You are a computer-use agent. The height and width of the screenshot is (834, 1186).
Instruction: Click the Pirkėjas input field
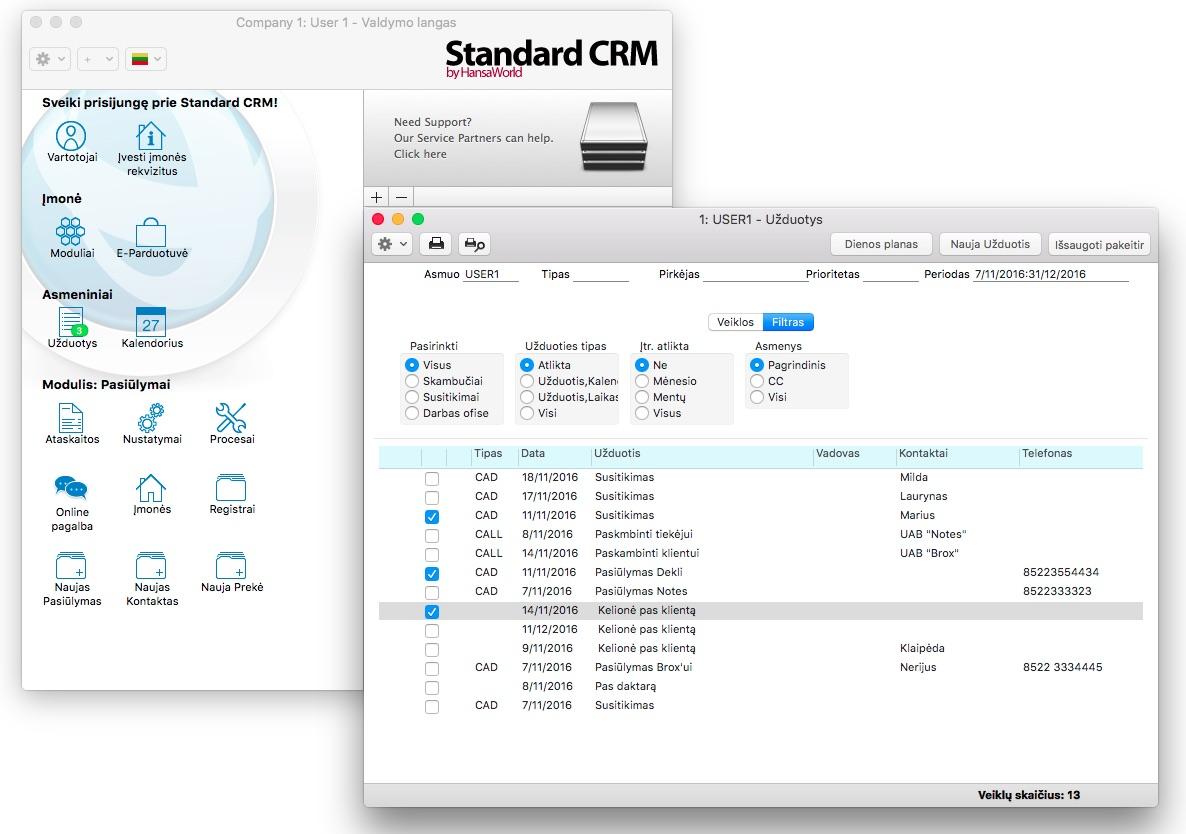coord(754,274)
